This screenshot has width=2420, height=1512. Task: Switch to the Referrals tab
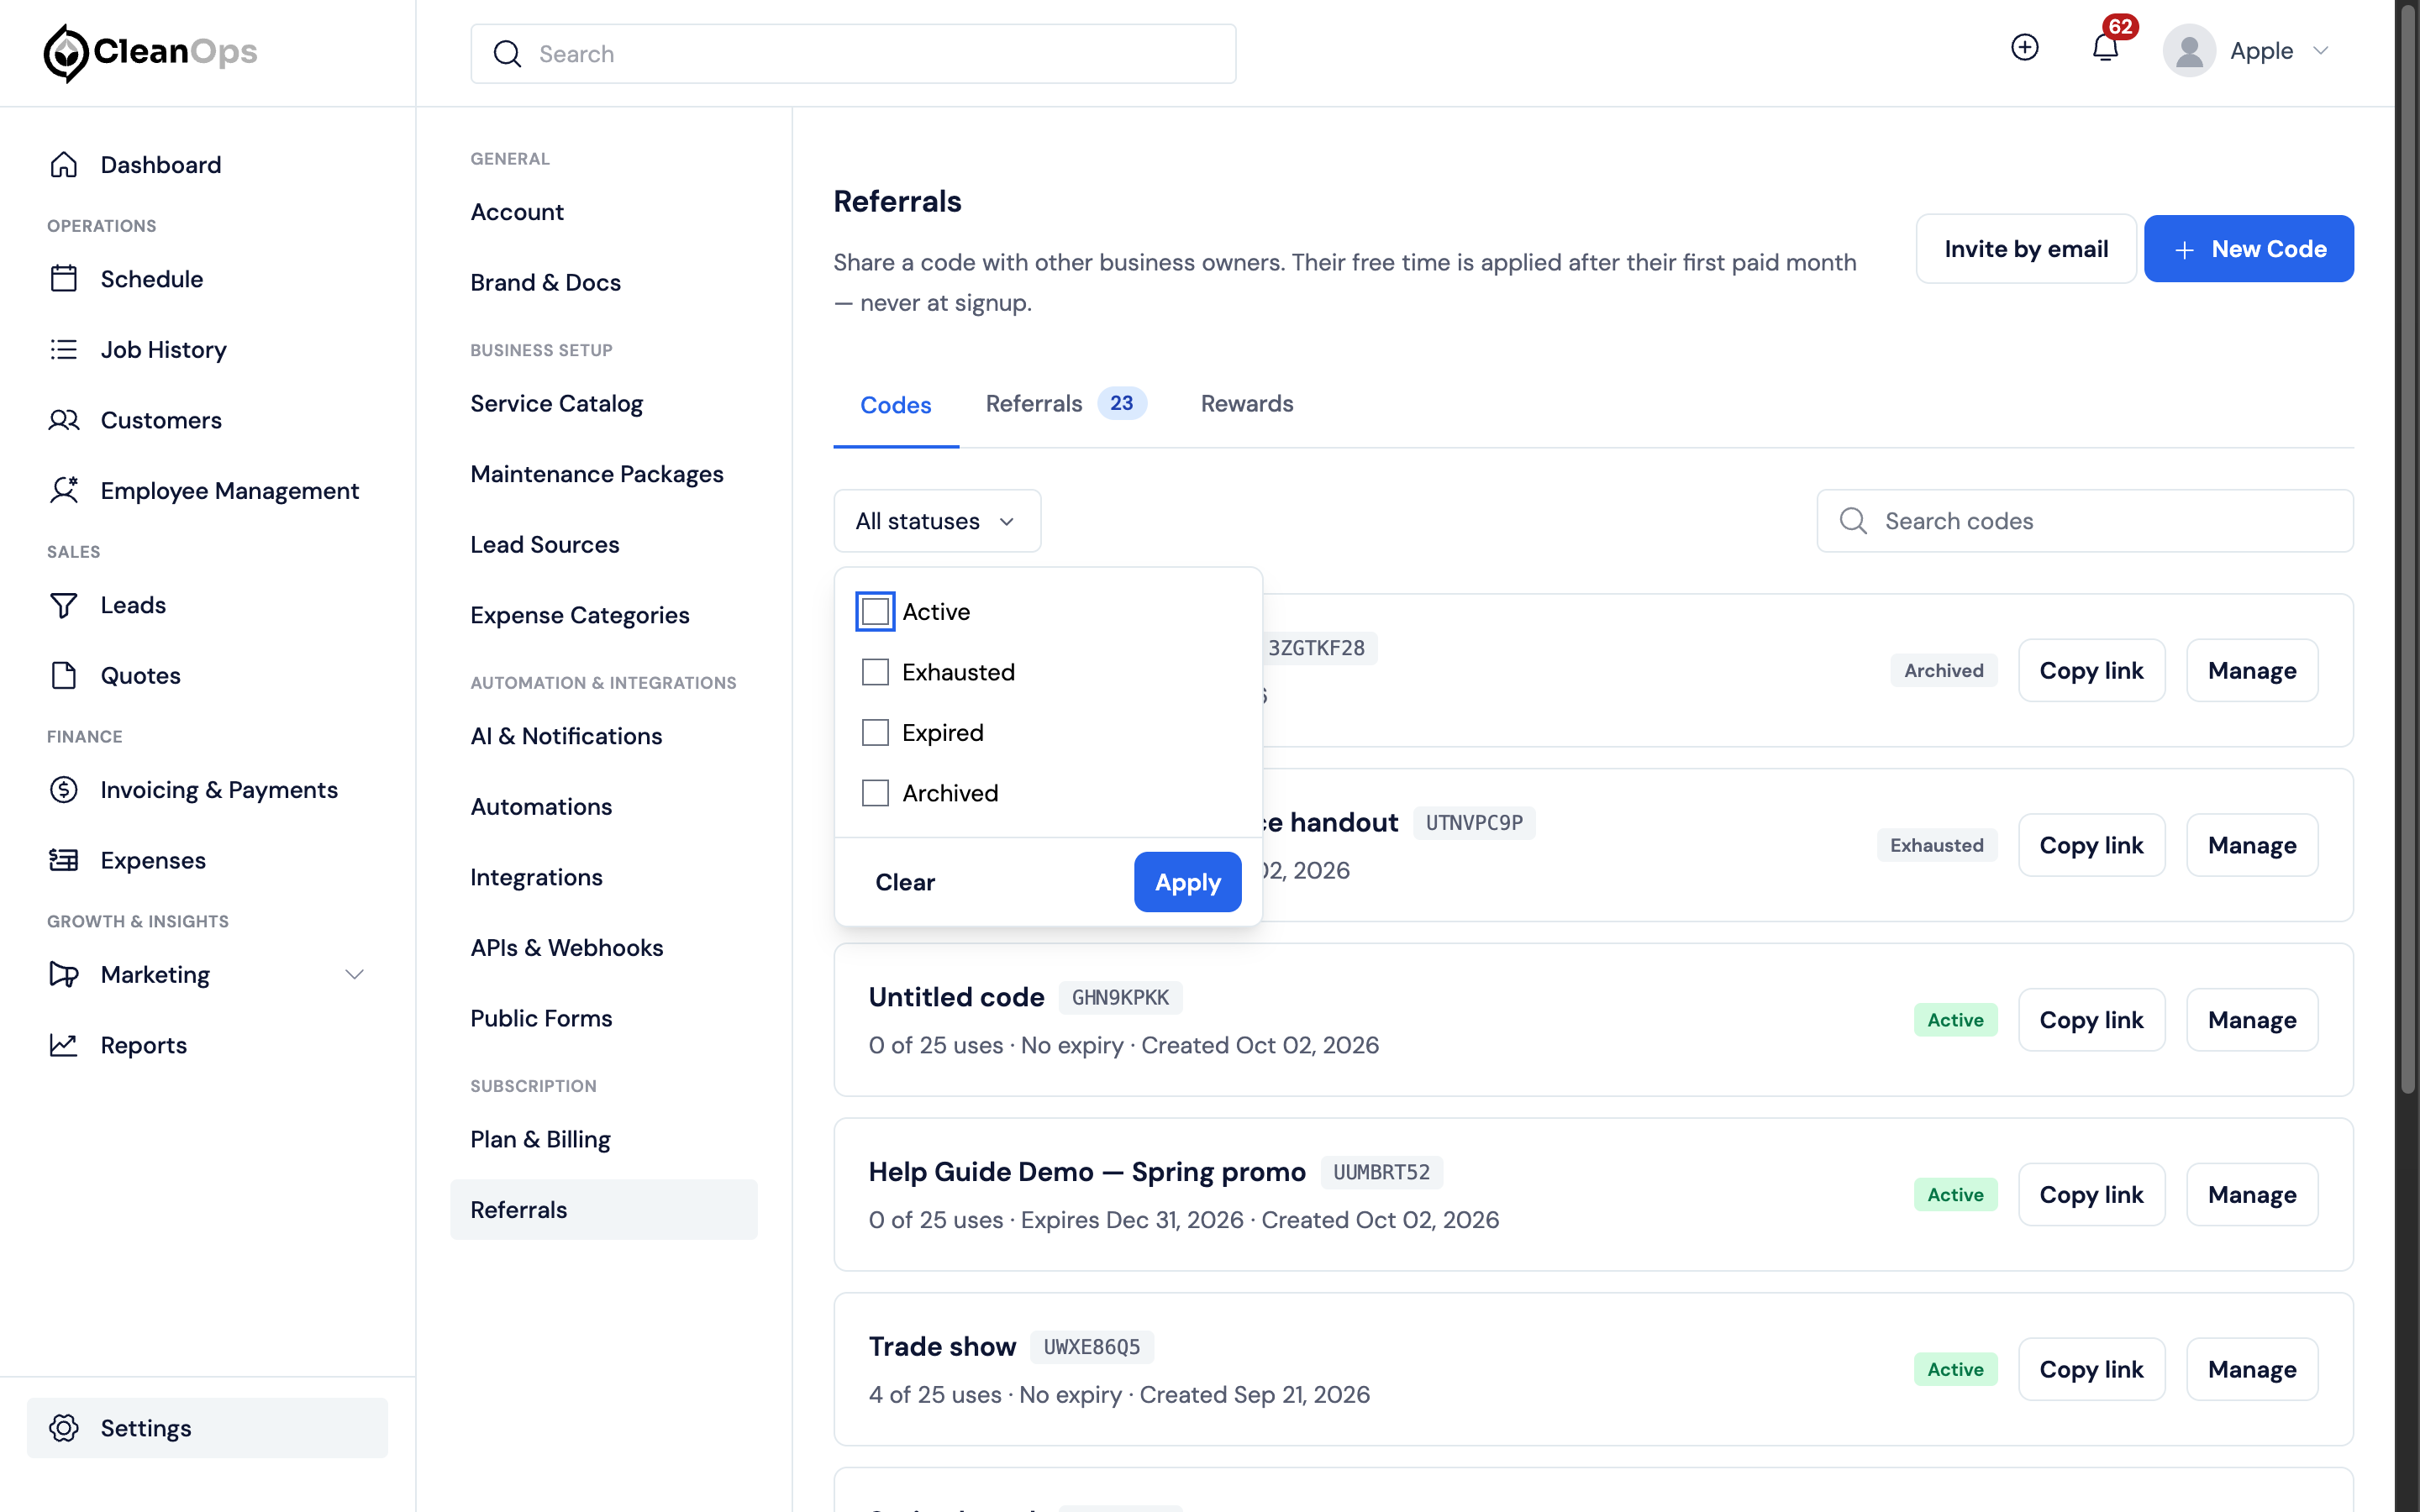(x=1066, y=404)
